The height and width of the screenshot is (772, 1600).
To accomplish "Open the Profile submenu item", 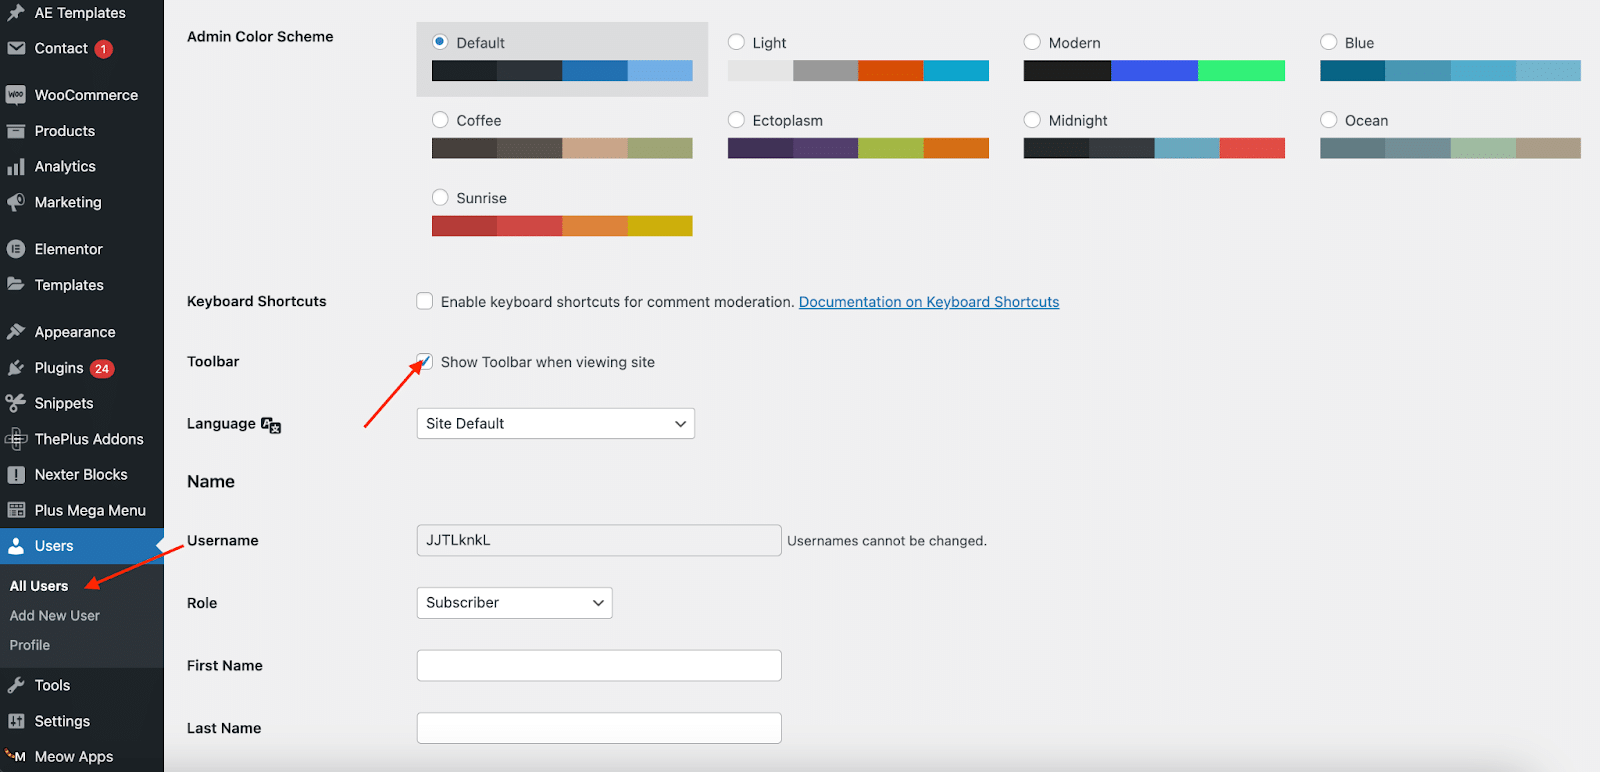I will 30,645.
